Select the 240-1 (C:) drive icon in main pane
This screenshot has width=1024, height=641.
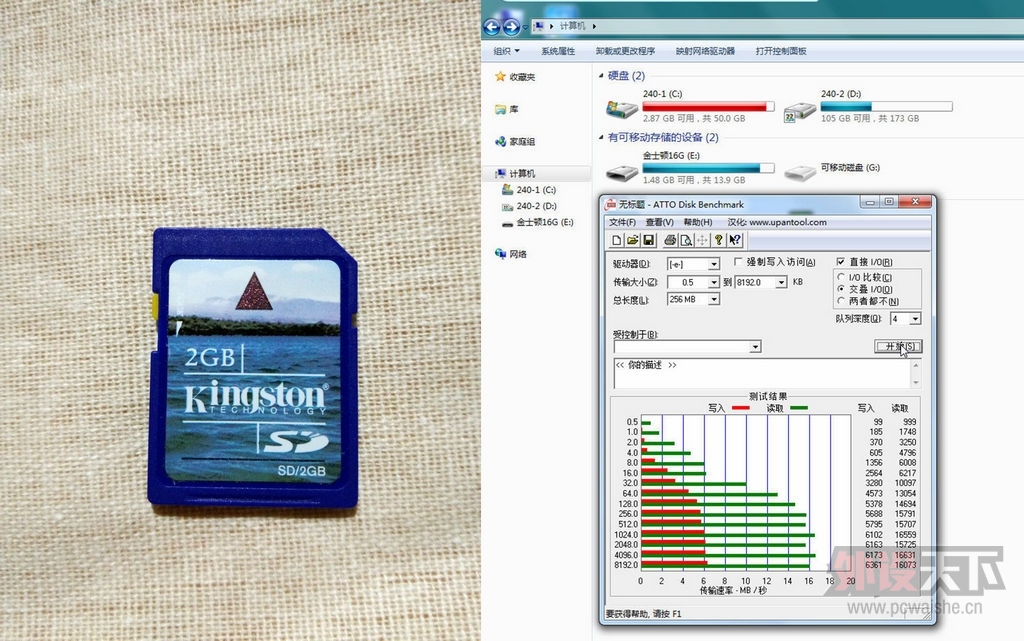[621, 108]
